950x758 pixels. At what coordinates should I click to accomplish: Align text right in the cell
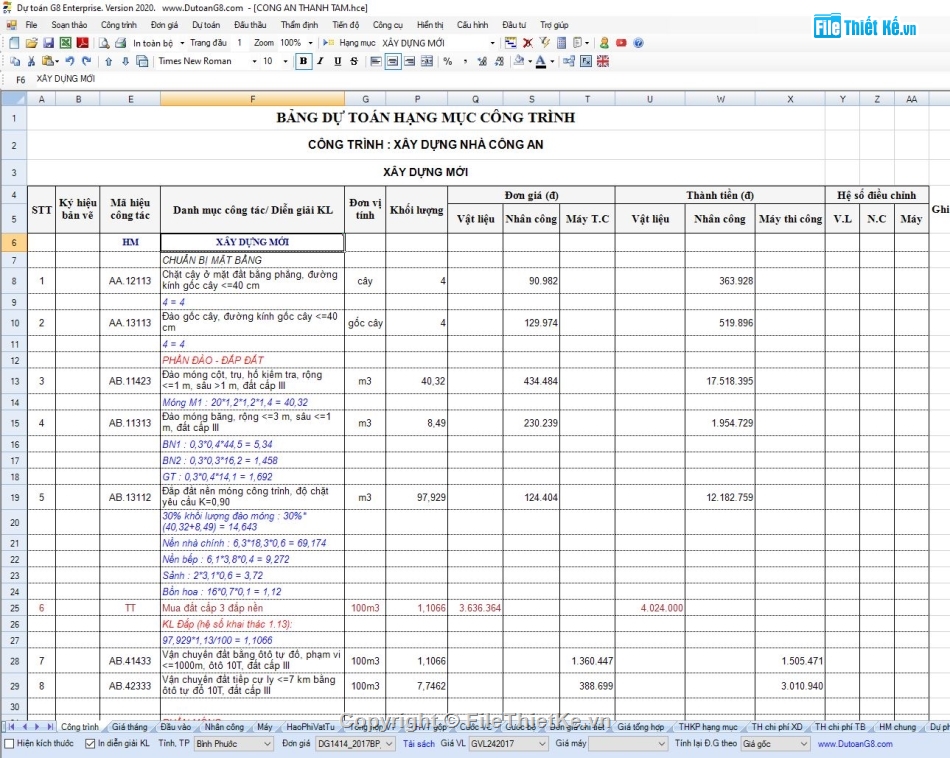click(410, 61)
